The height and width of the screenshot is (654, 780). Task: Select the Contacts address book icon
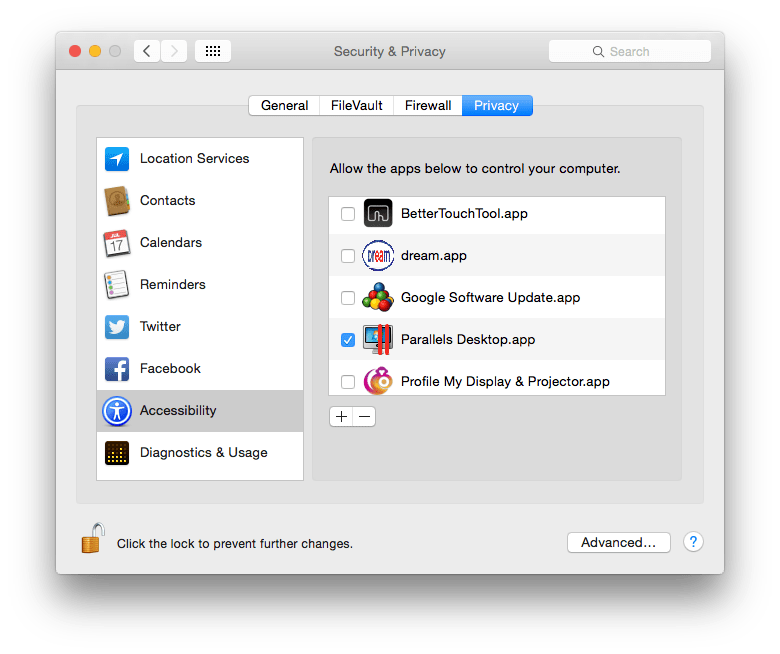click(x=117, y=201)
